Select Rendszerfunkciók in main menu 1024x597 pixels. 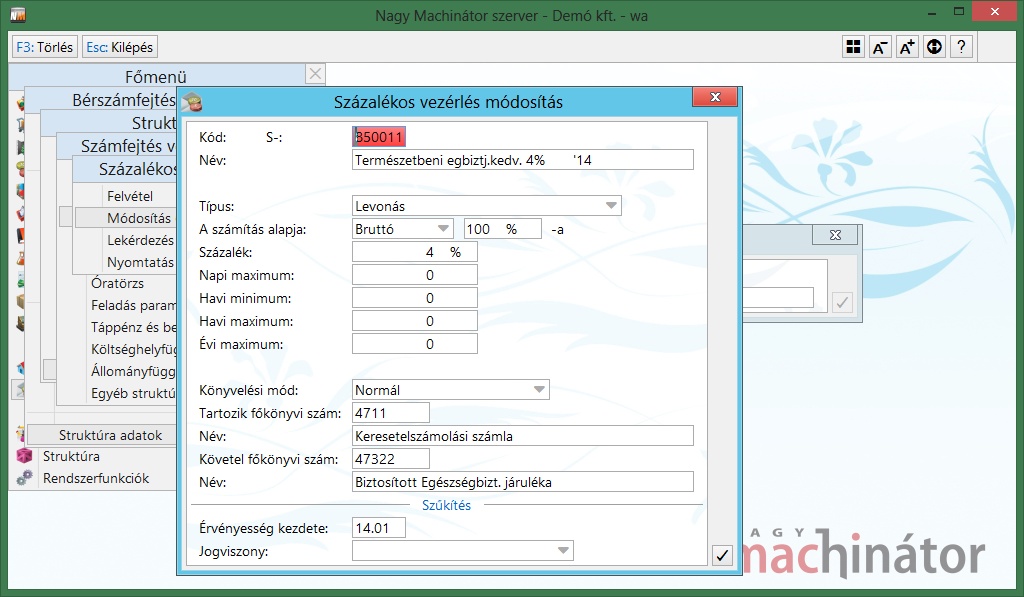pos(96,478)
